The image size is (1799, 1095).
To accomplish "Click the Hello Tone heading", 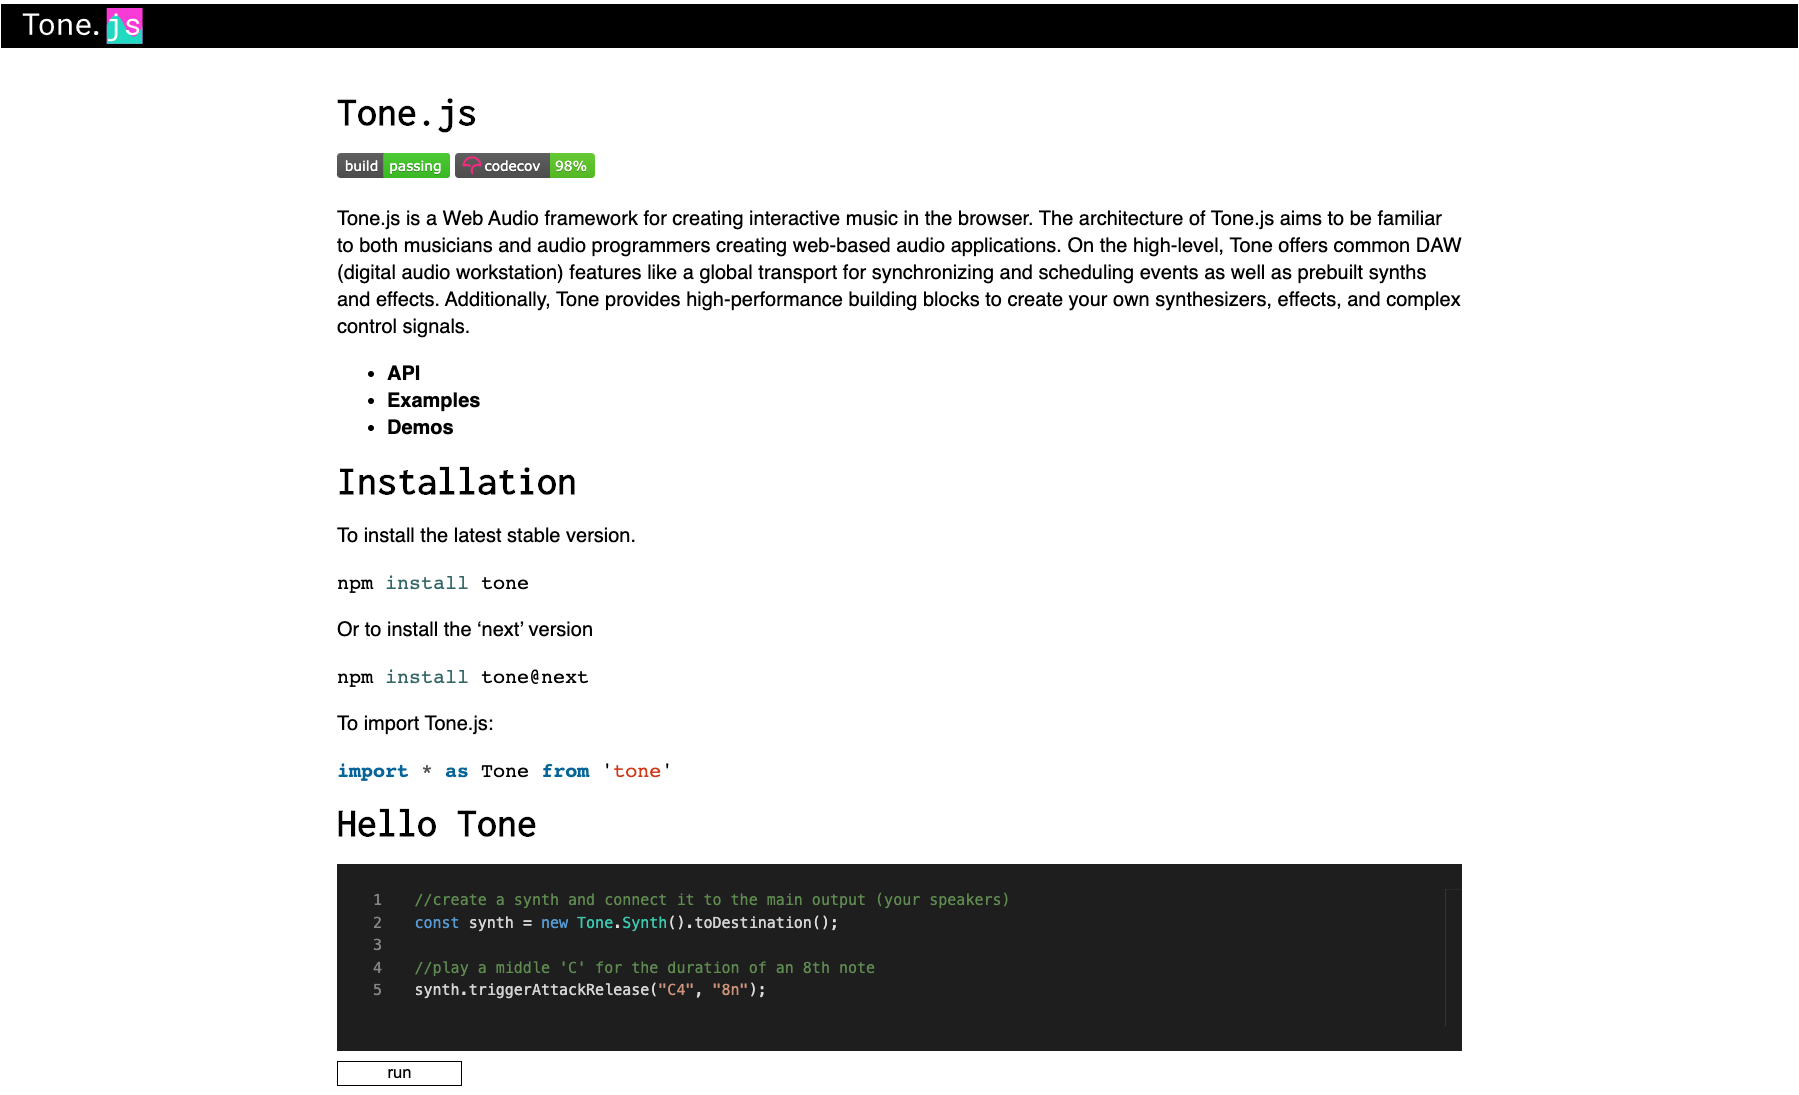I will pos(436,824).
